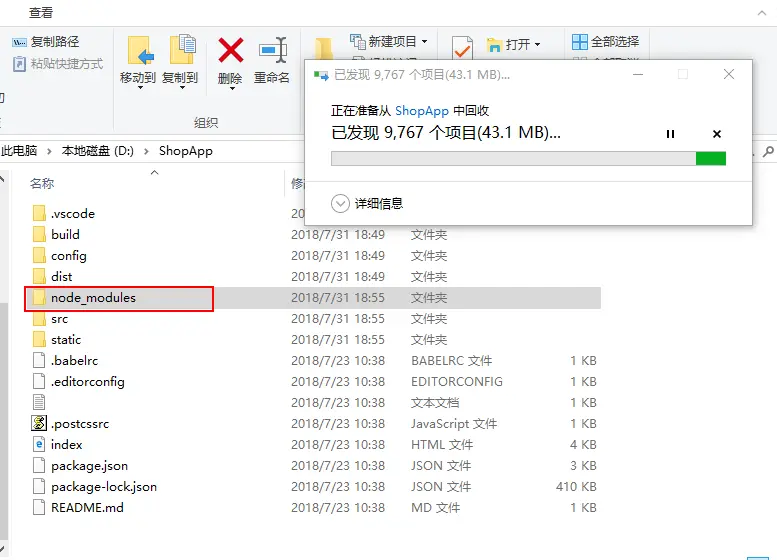777x560 pixels.
Task: Select the build folder
Action: 65,234
